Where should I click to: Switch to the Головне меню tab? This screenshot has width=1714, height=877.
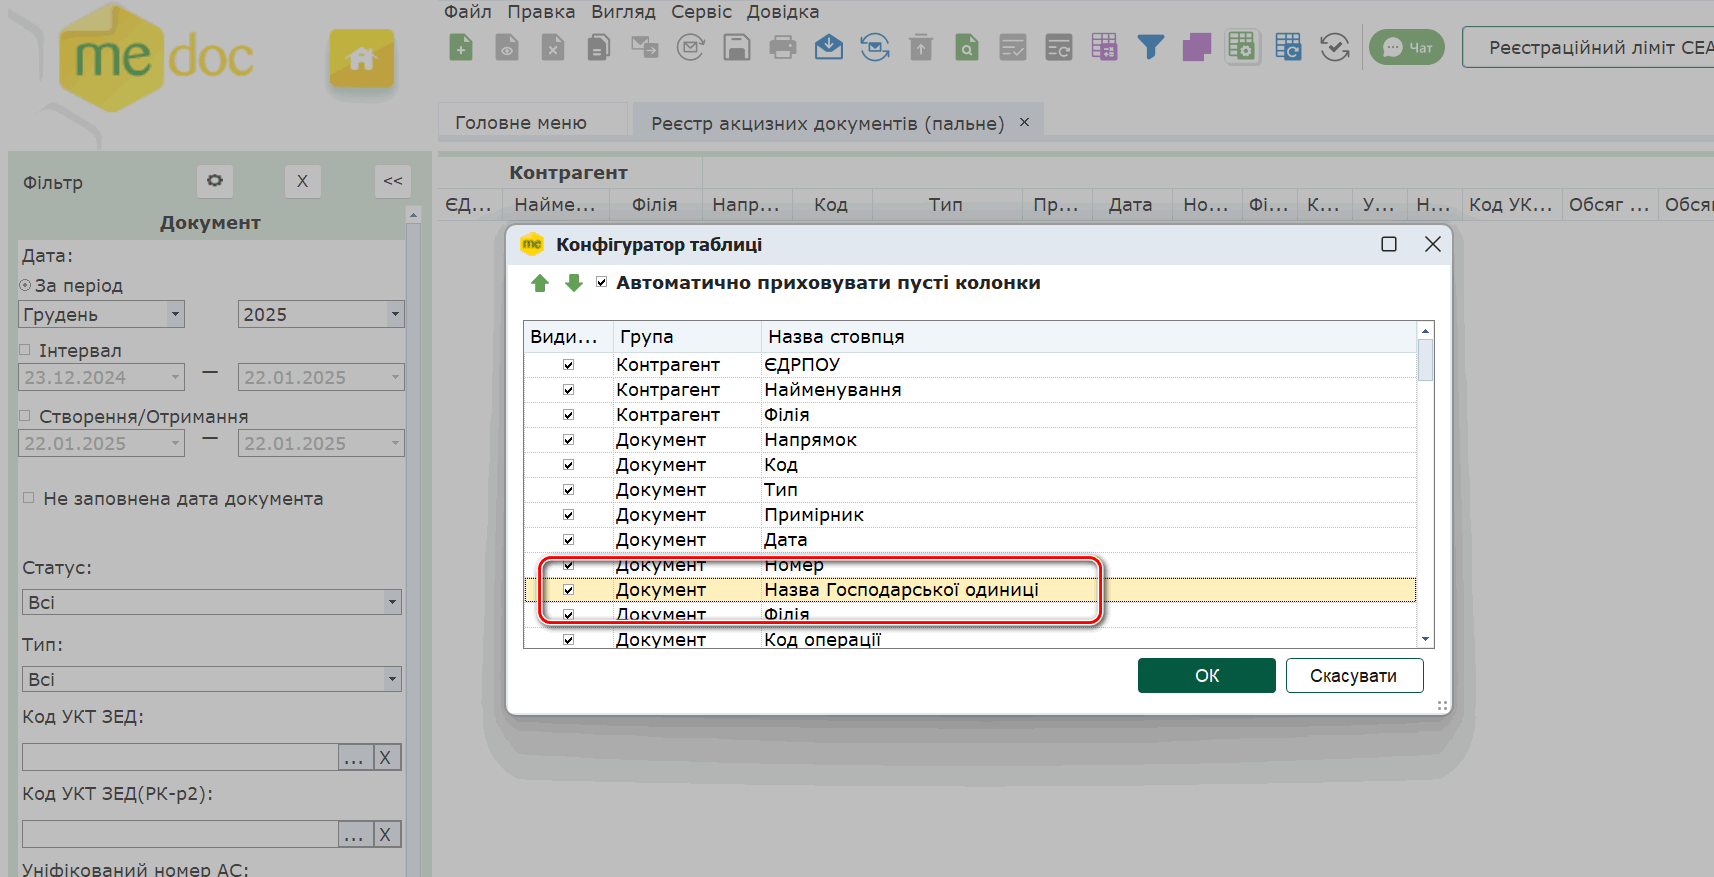coord(521,123)
